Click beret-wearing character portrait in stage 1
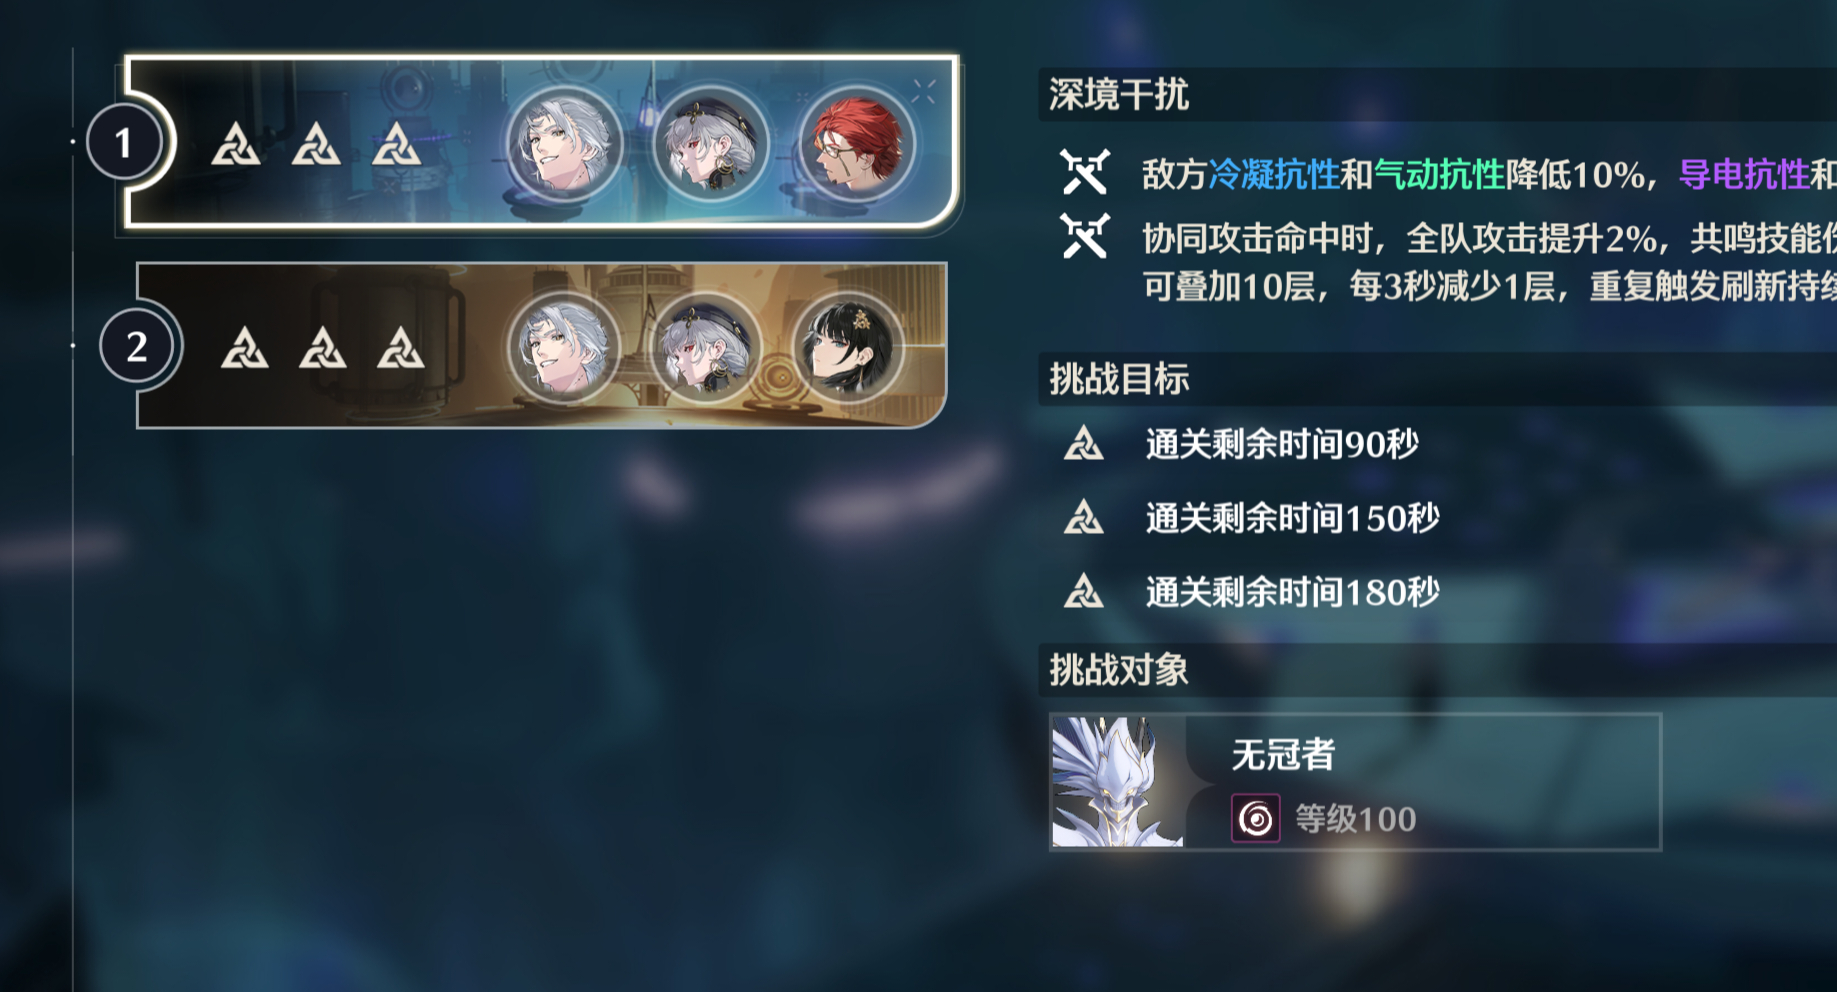Screen dimensions: 1837x992 click(x=710, y=143)
